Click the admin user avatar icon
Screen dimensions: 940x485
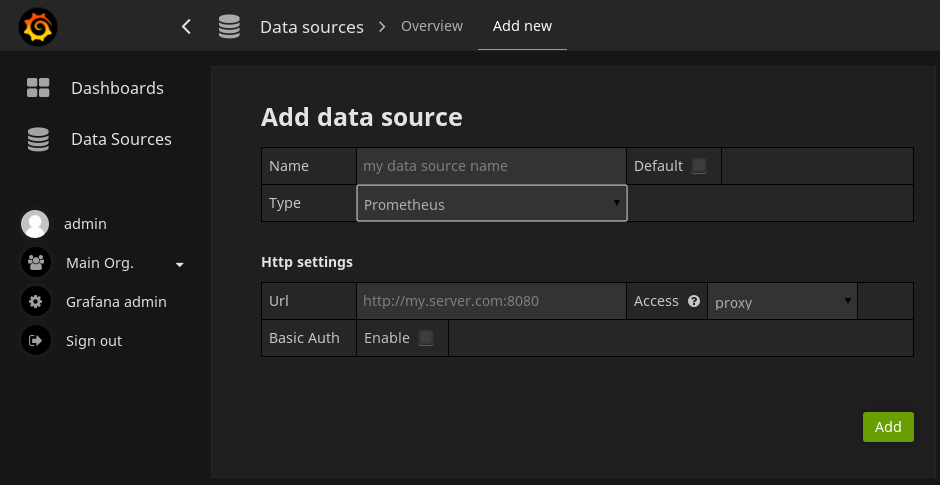[x=35, y=224]
